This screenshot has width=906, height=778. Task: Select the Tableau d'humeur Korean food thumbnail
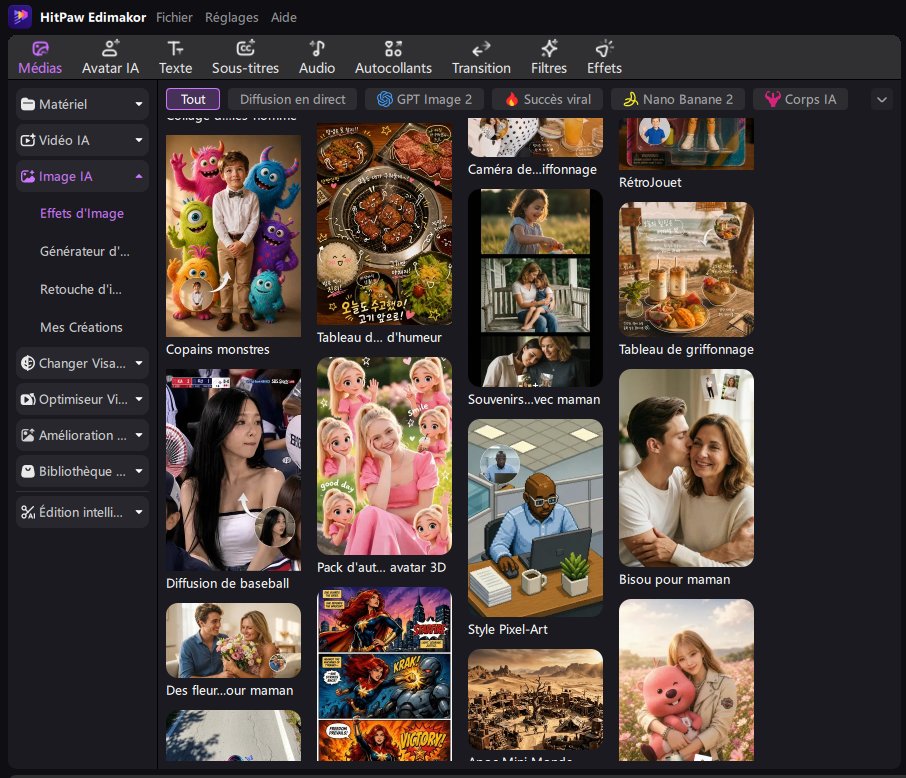coord(384,224)
